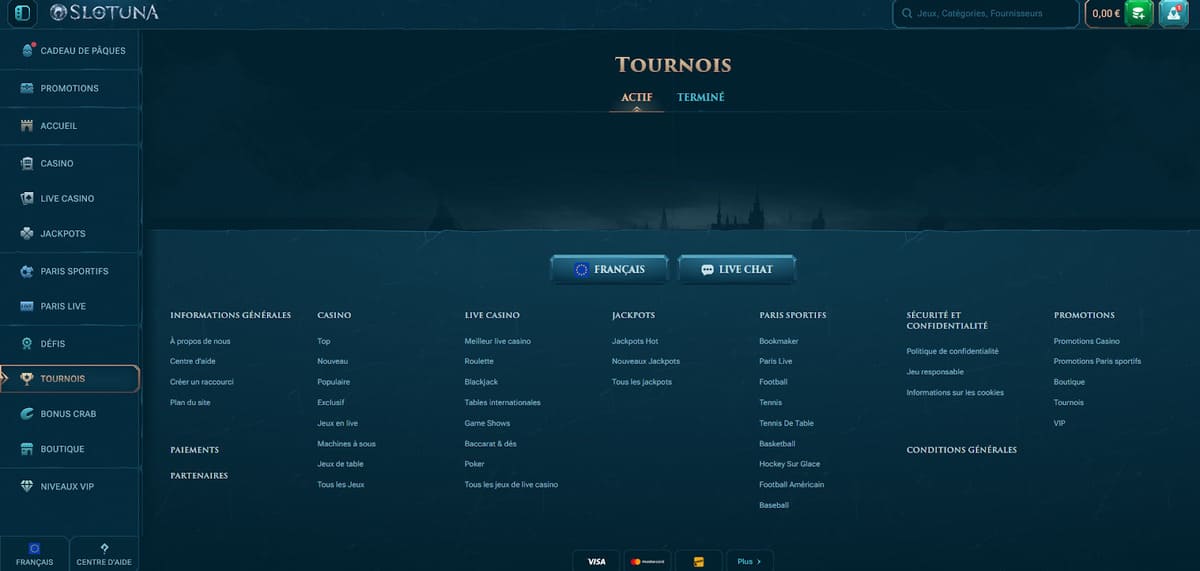Open Centre d'aide button at sidebar bottom
1200x571 pixels.
[104, 554]
